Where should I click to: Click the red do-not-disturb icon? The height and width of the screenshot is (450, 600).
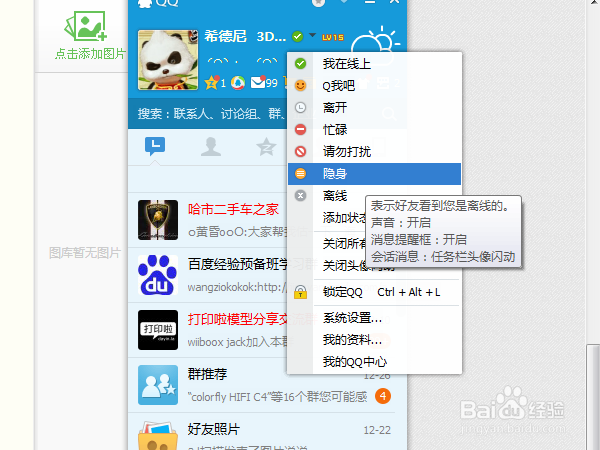coord(300,152)
